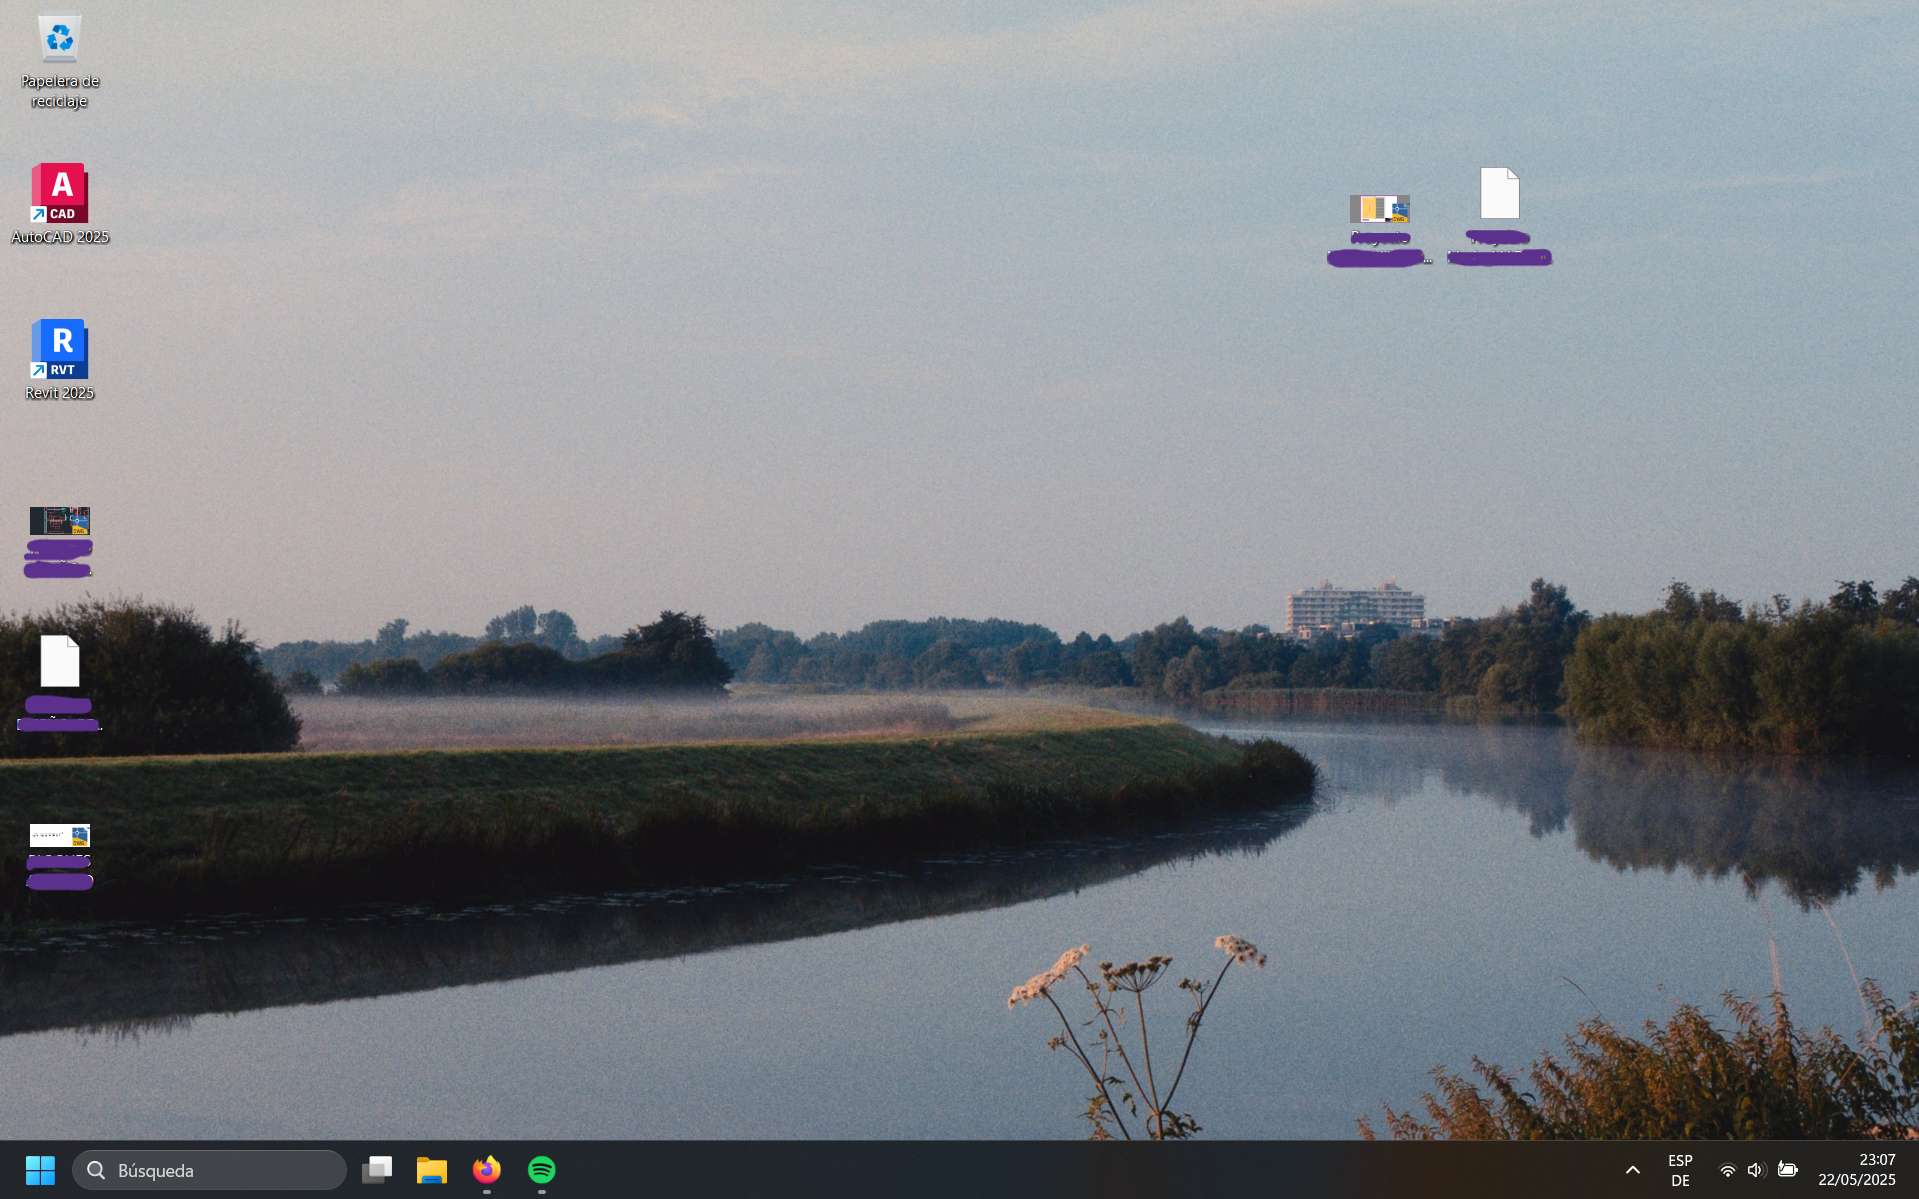Open Spotify from taskbar
1919x1199 pixels.
[x=542, y=1170]
